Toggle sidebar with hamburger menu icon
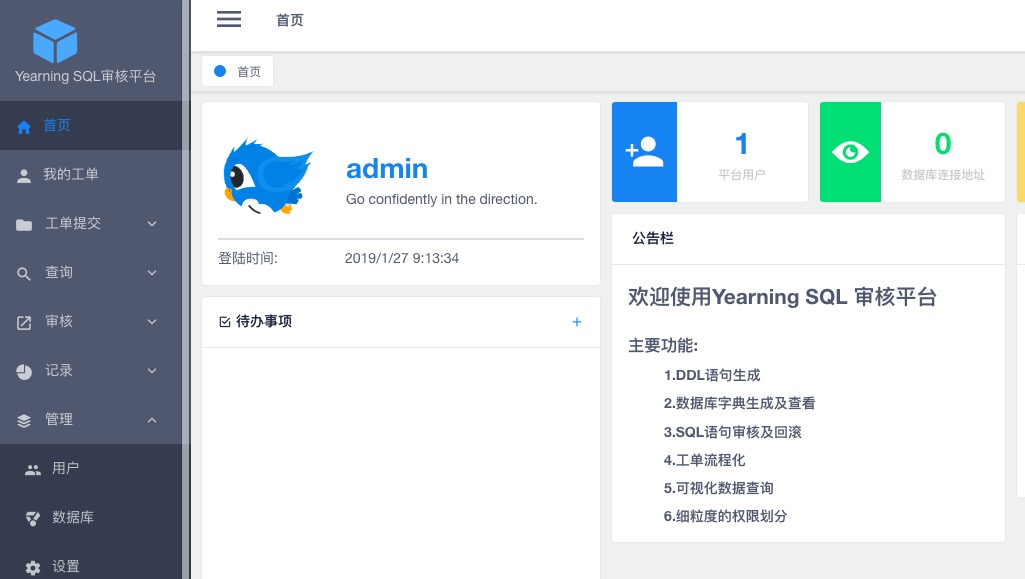This screenshot has width=1025, height=579. pos(229,19)
